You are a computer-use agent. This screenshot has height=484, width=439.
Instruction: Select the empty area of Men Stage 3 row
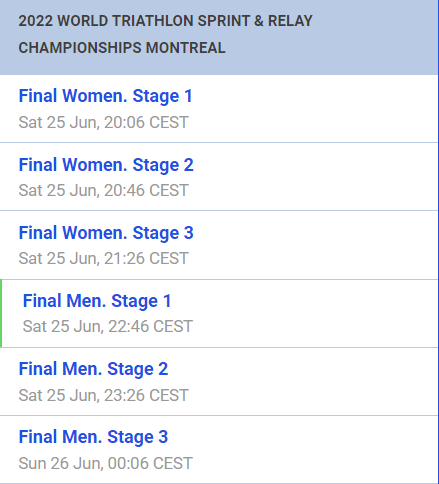pyautogui.click(x=313, y=449)
